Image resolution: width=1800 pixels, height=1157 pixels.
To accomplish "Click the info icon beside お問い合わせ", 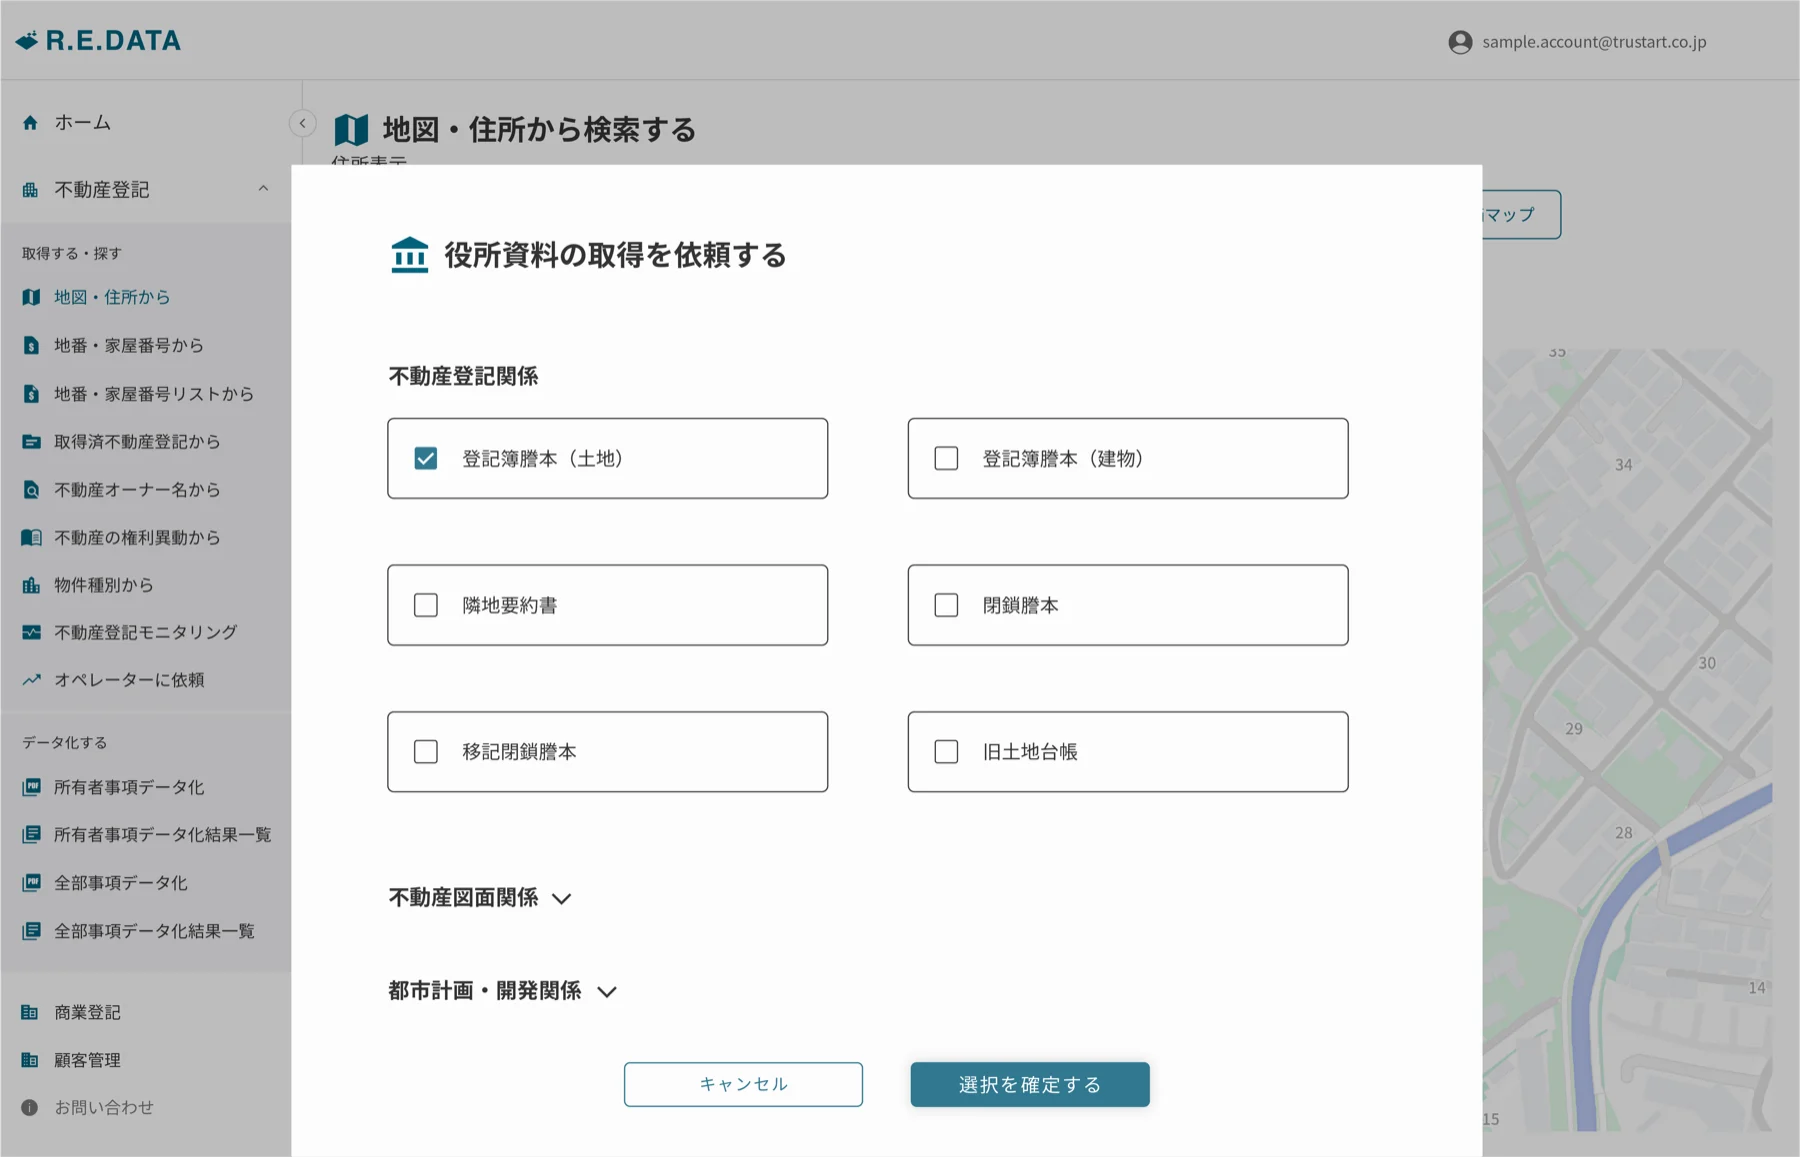I will click(30, 1108).
